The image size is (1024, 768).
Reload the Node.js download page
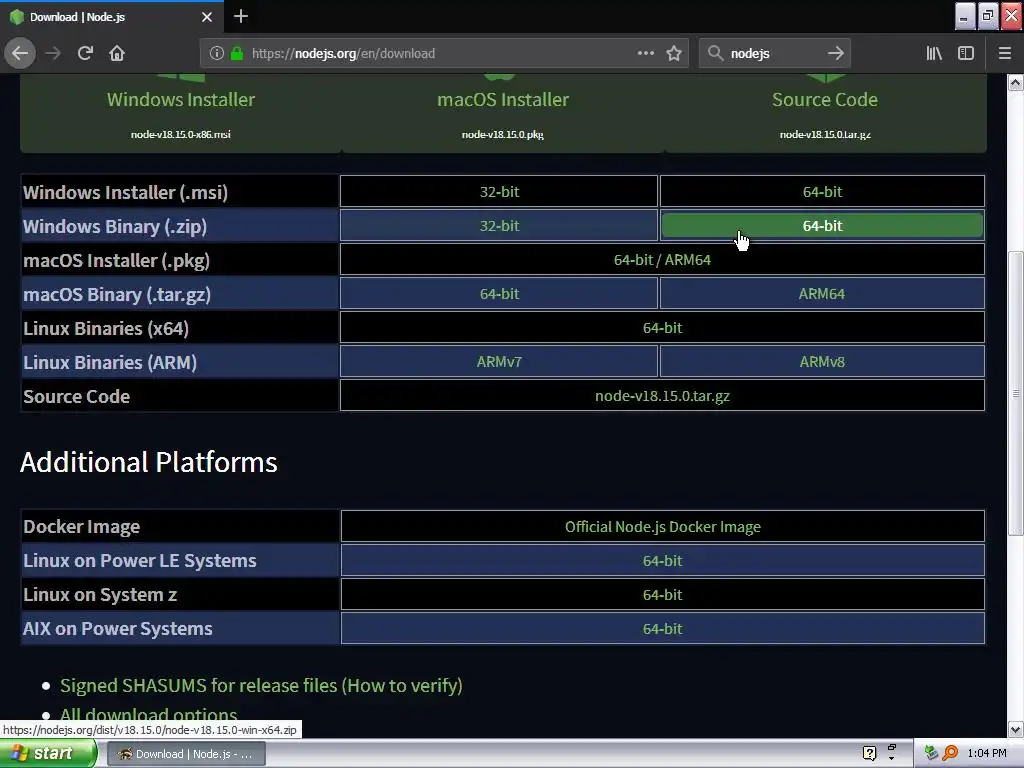coord(85,53)
